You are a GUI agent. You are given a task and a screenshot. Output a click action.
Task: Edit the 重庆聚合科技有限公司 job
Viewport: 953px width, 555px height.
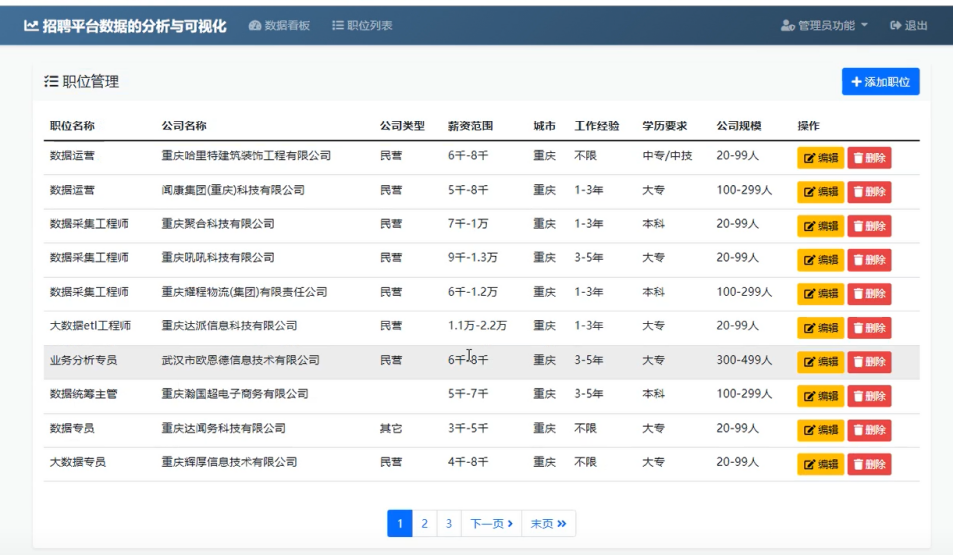click(821, 226)
